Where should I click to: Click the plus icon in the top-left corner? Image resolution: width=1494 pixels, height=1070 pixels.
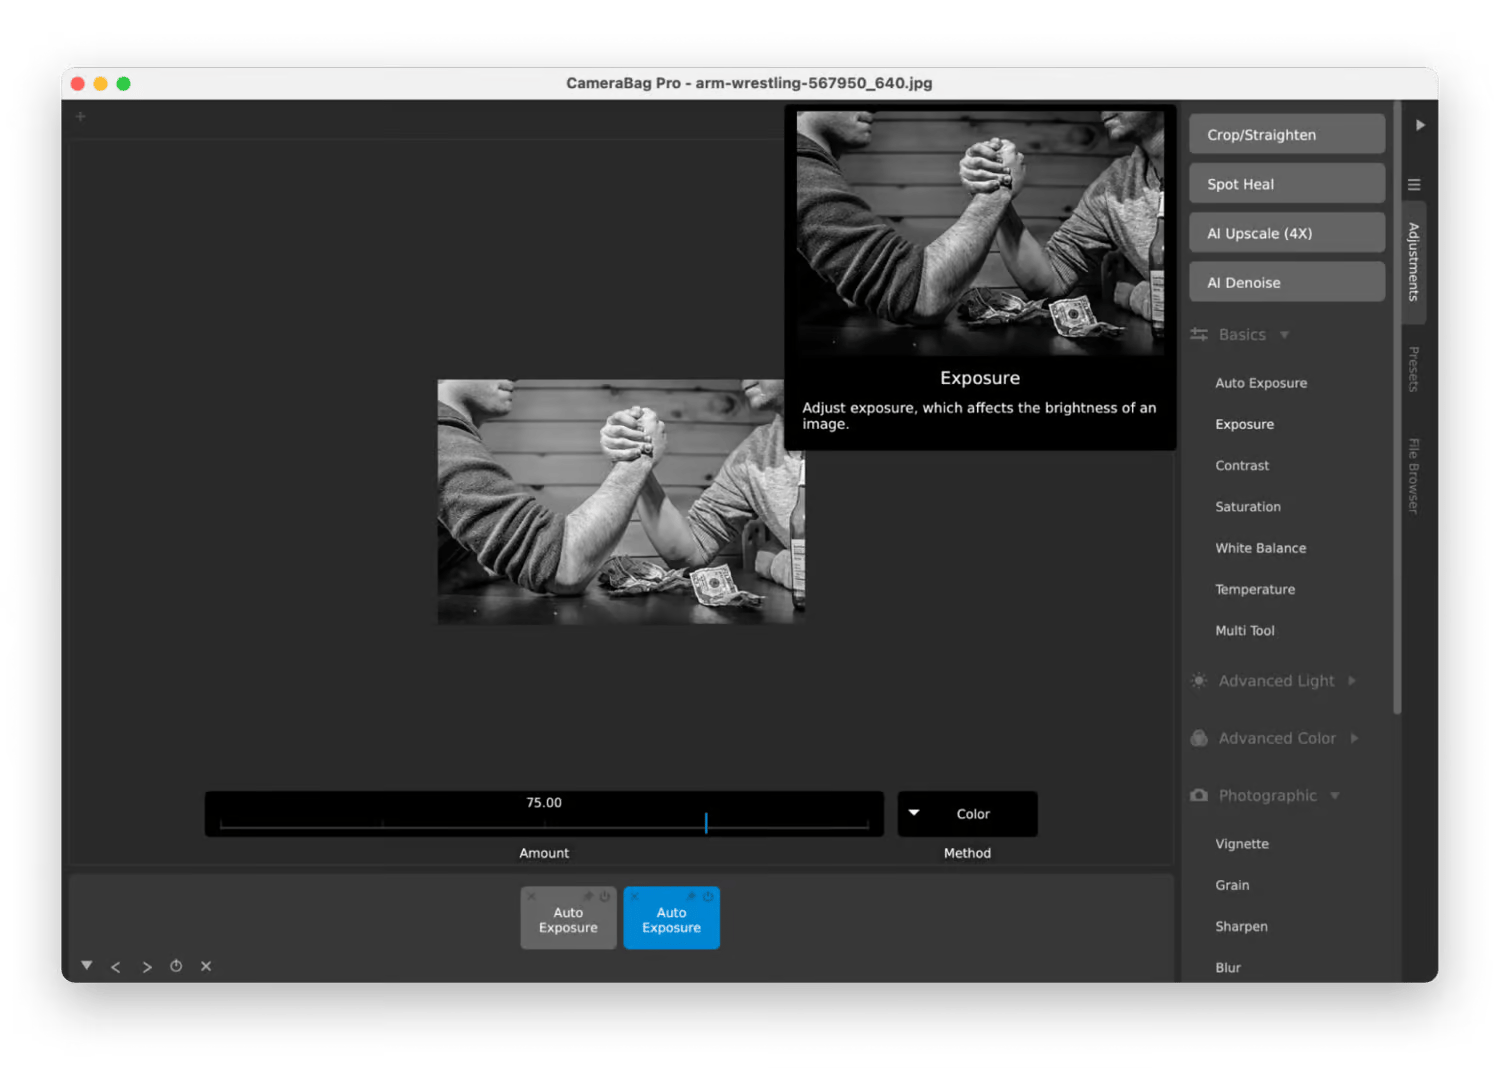tap(81, 117)
